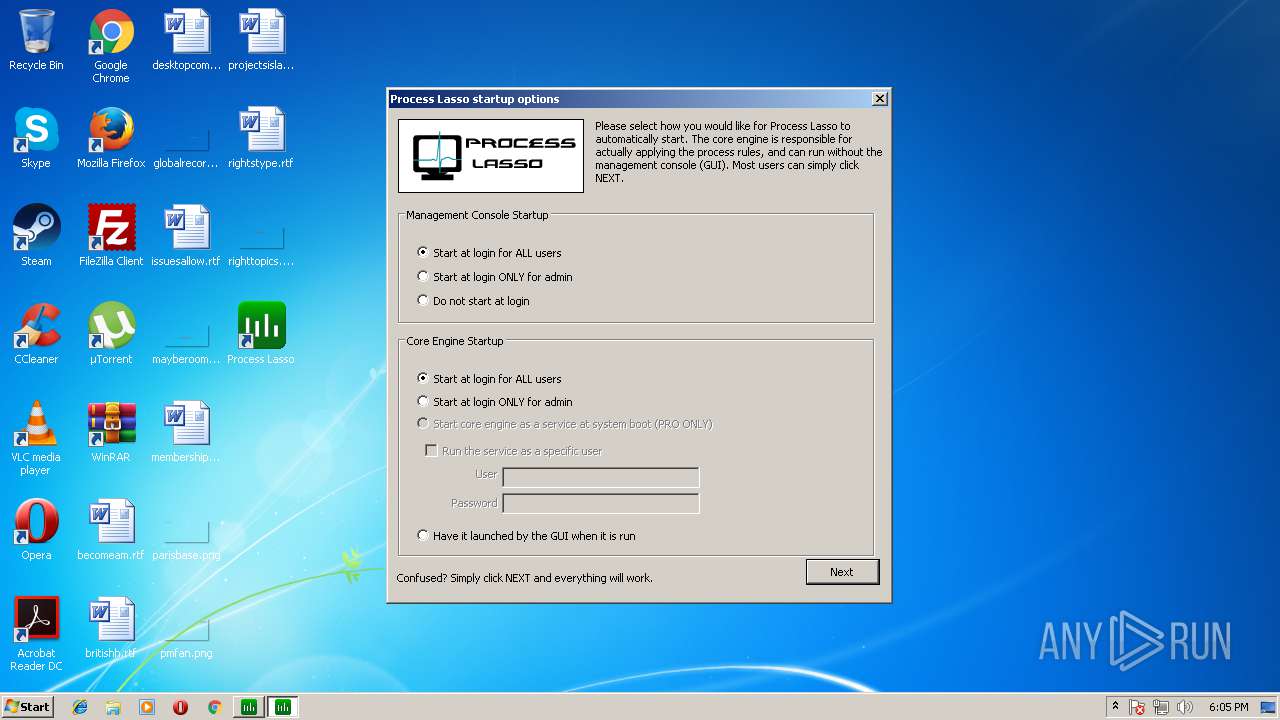Select 'Start core engine as a service' option

point(565,424)
